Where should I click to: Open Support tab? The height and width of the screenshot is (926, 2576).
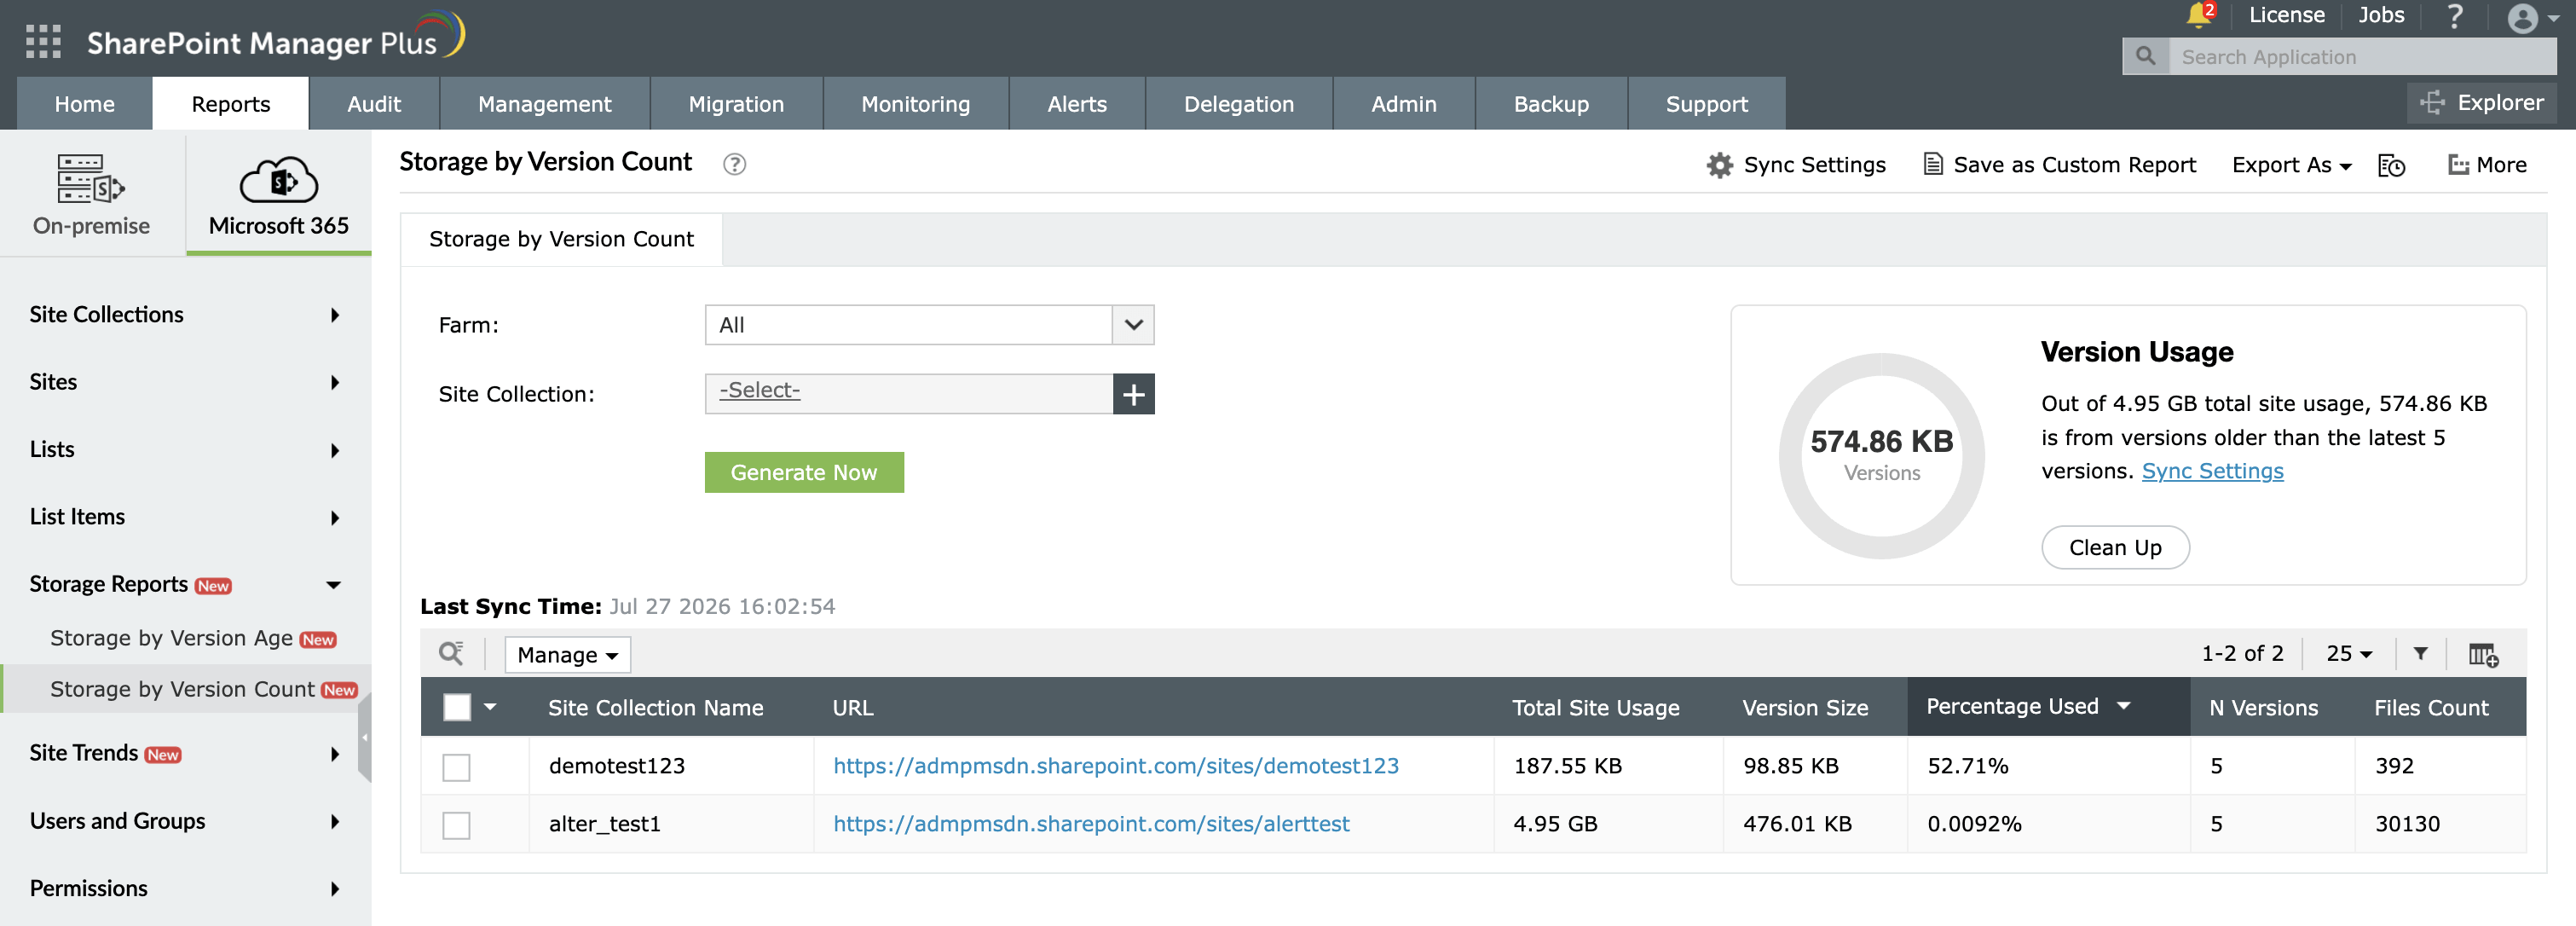pos(1707,104)
